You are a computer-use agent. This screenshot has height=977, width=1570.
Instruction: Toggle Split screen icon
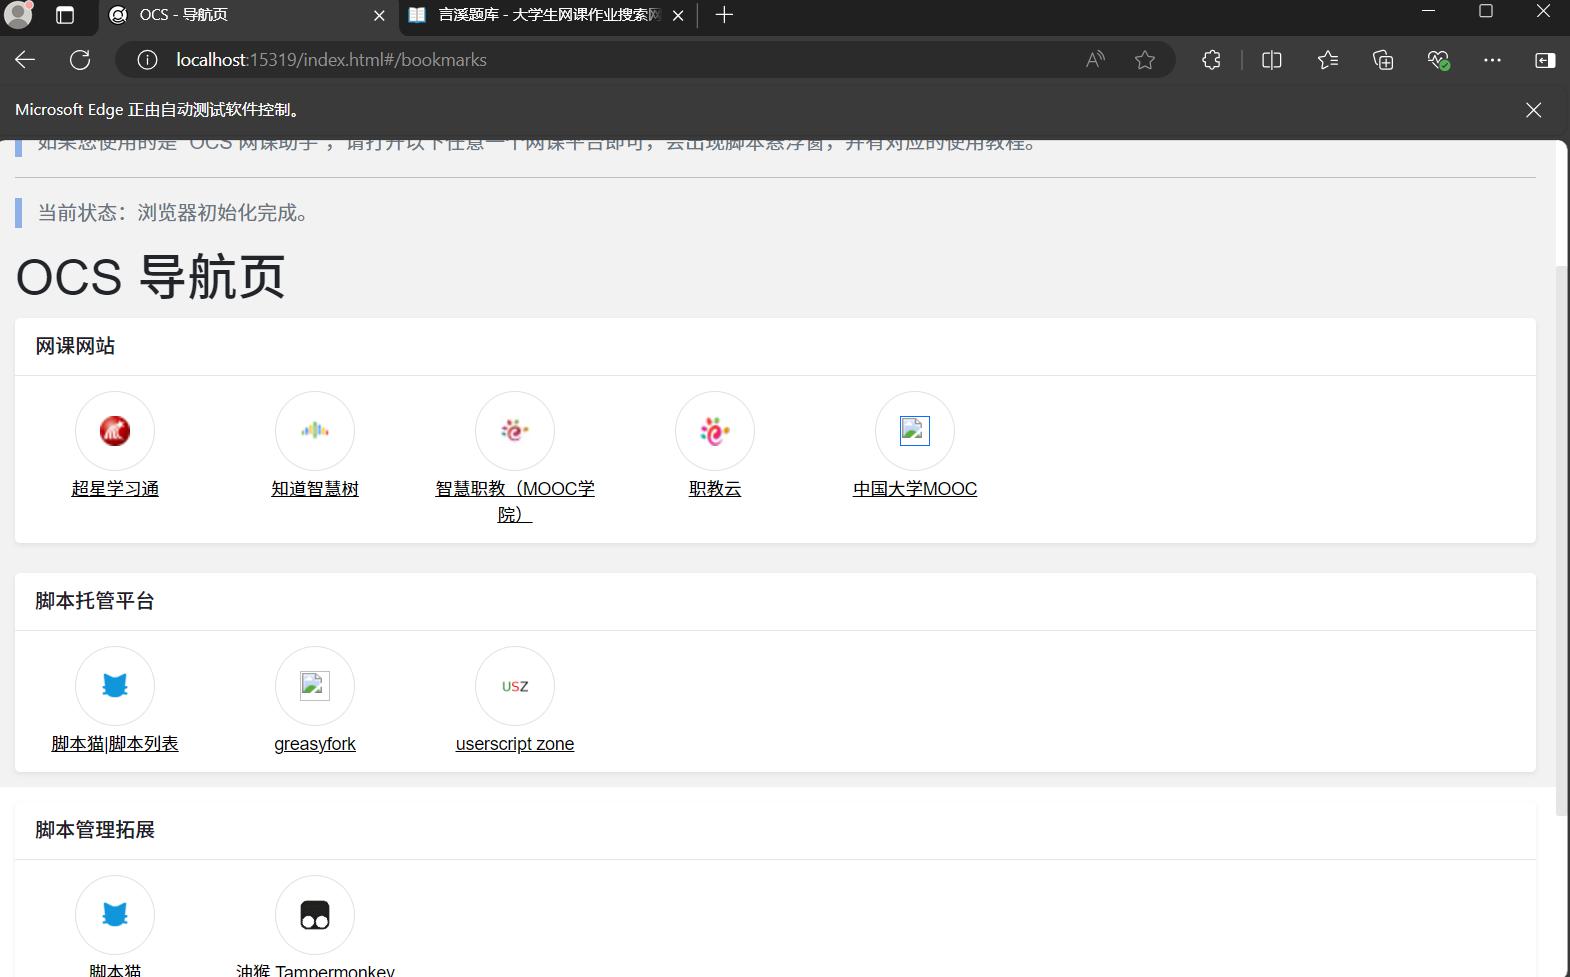pyautogui.click(x=1272, y=60)
